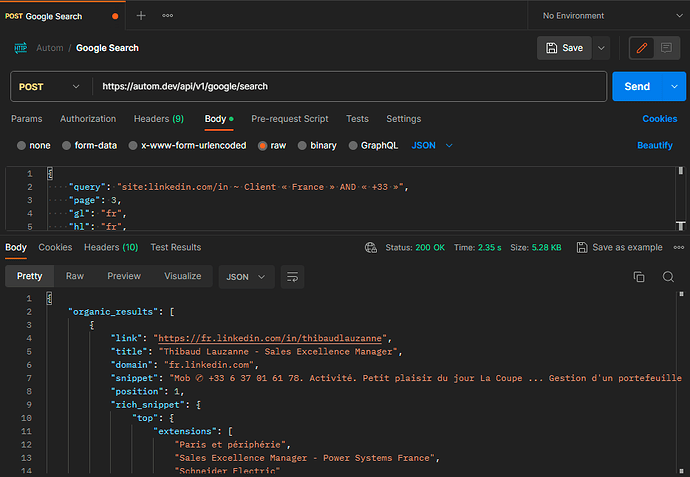Click the "gl": "fr" line
The width and height of the screenshot is (690, 477).
click(97, 213)
